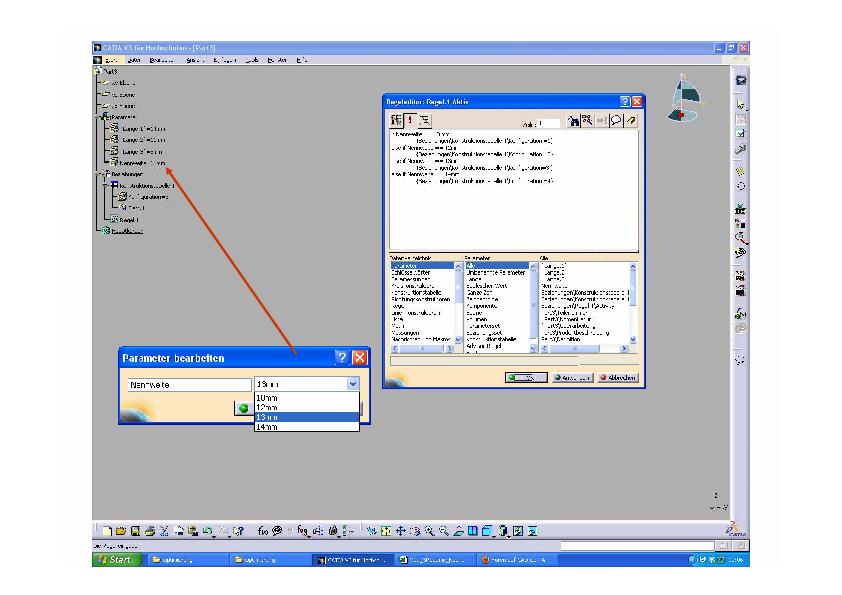This screenshot has height=595, width=842.
Task: Click the speech bubble comment icon in Regeleditor
Action: [x=616, y=120]
